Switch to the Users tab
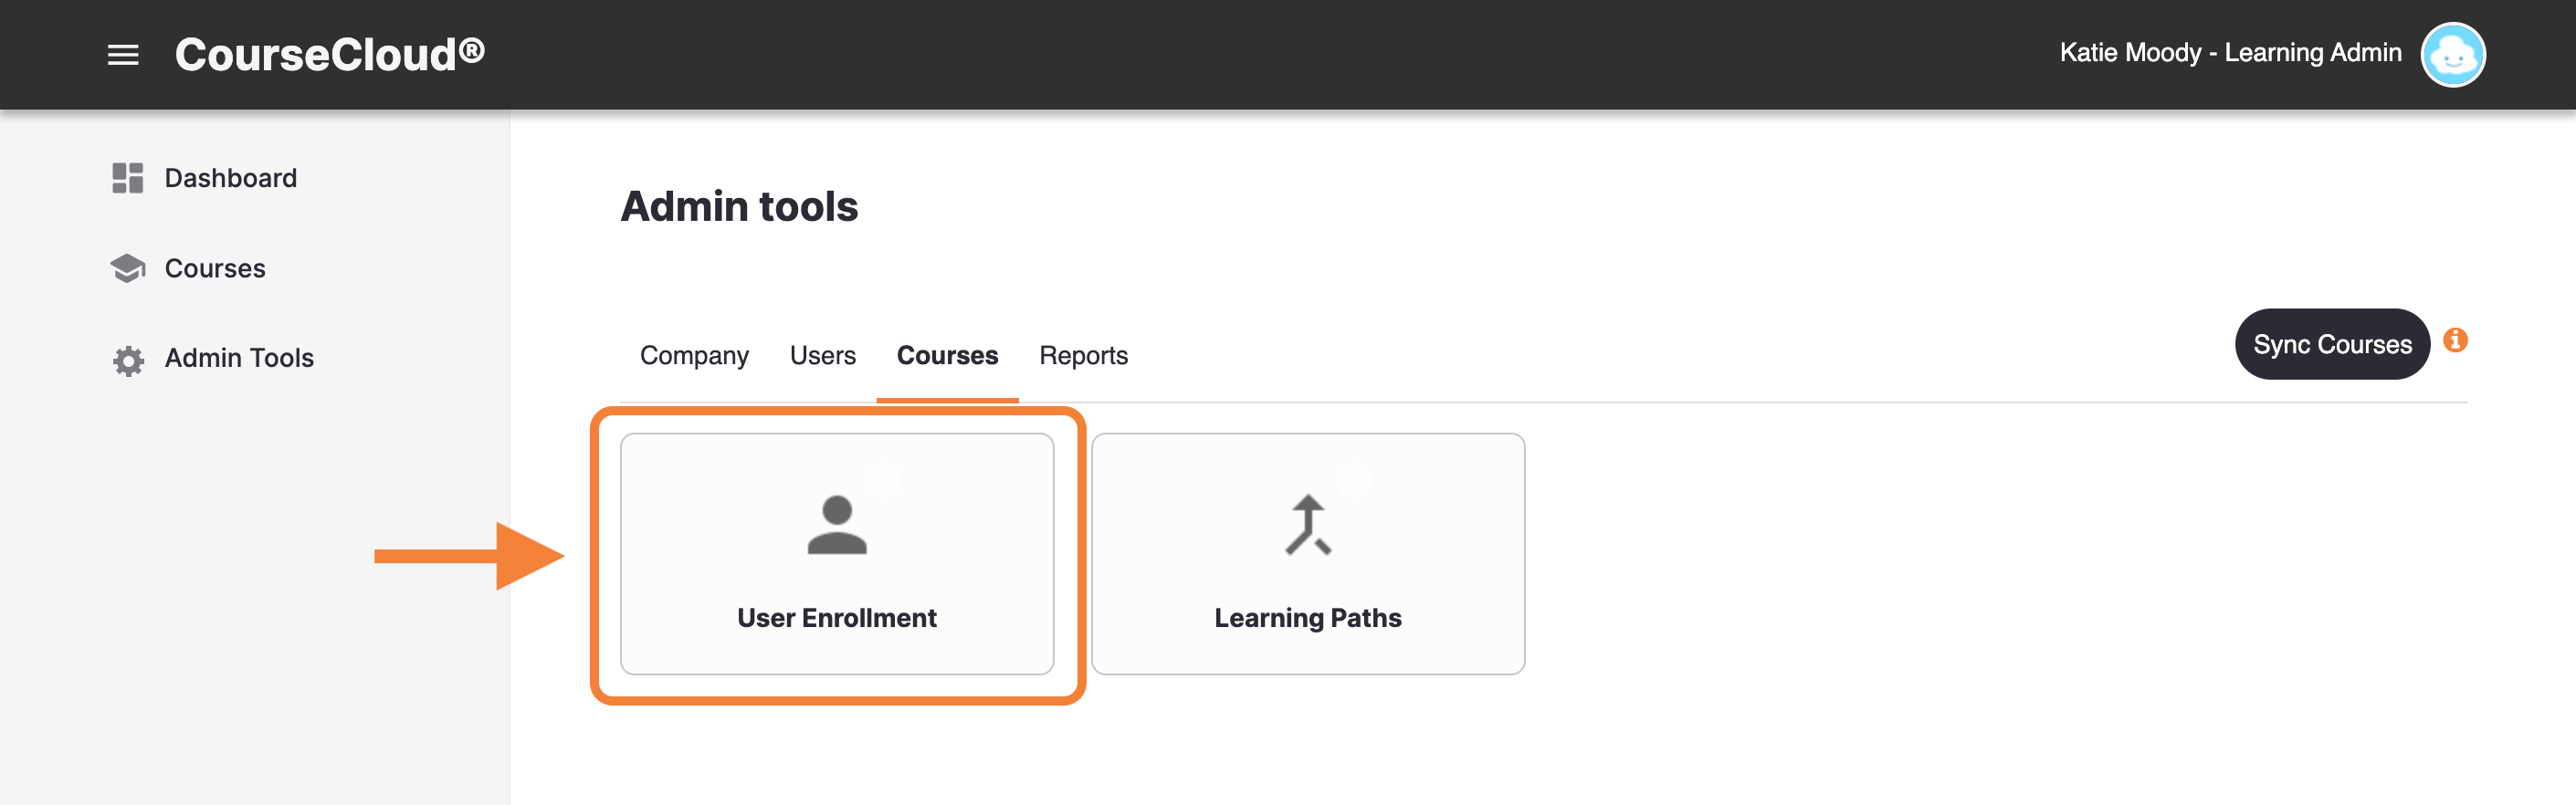This screenshot has height=805, width=2576. 822,356
